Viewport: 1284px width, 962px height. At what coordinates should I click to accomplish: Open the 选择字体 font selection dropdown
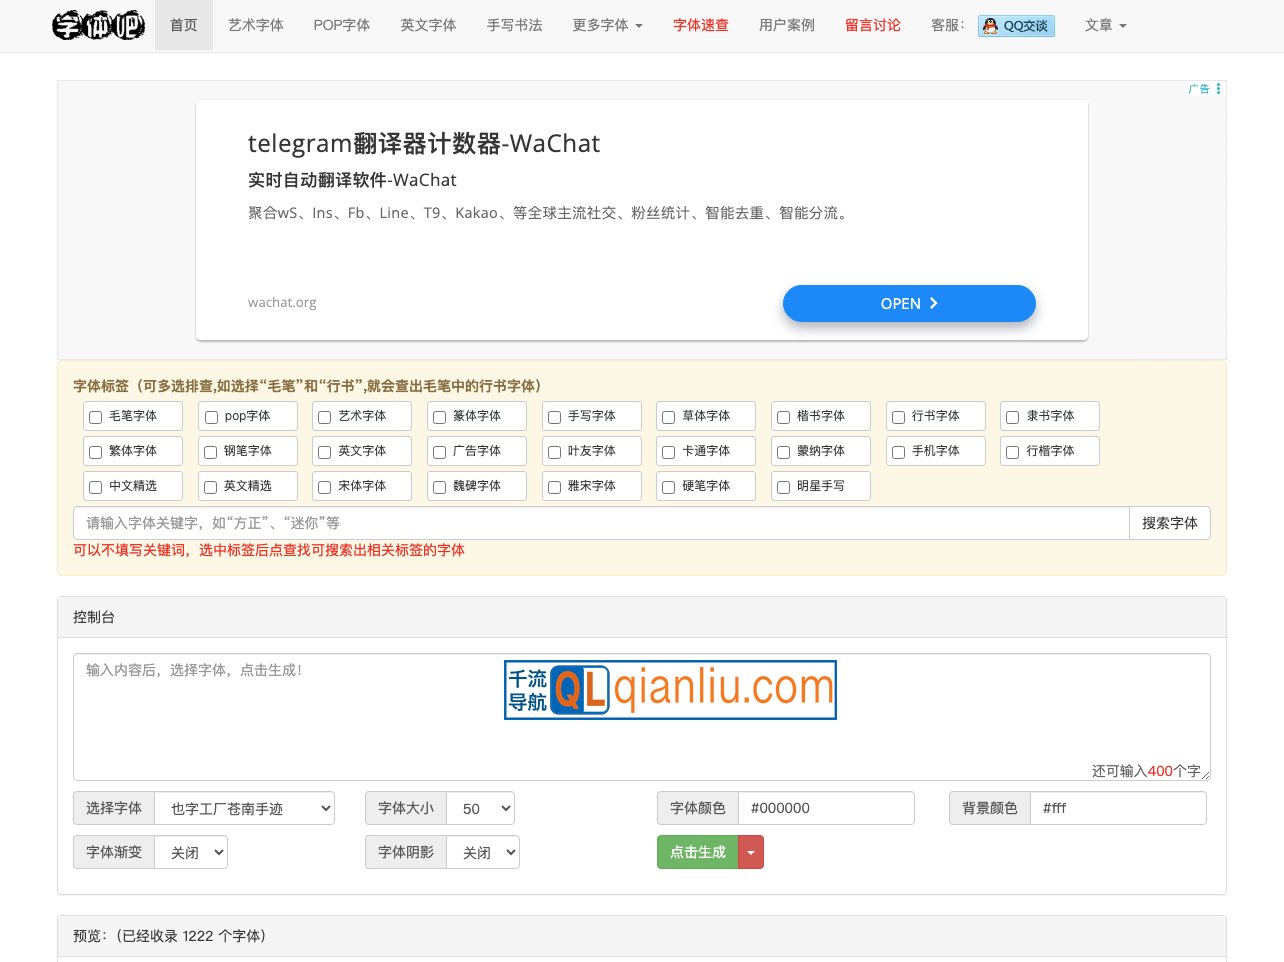tap(244, 808)
